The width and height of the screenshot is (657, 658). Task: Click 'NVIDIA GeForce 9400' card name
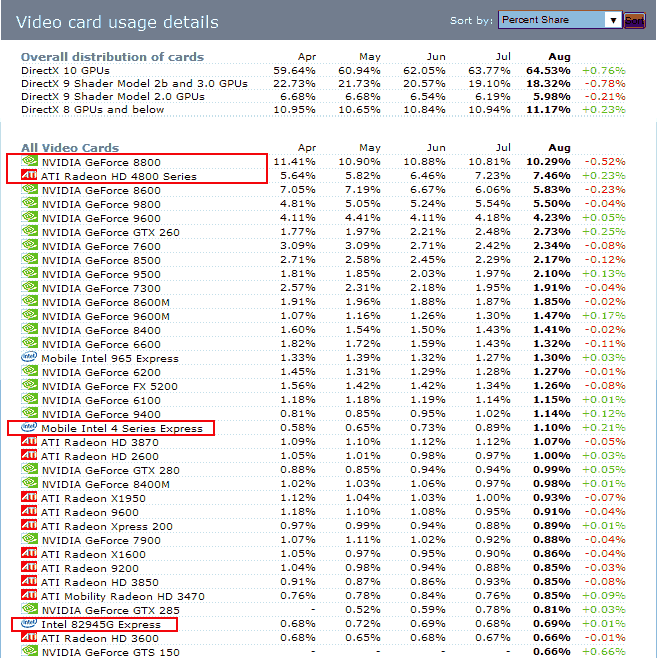pyautogui.click(x=101, y=414)
